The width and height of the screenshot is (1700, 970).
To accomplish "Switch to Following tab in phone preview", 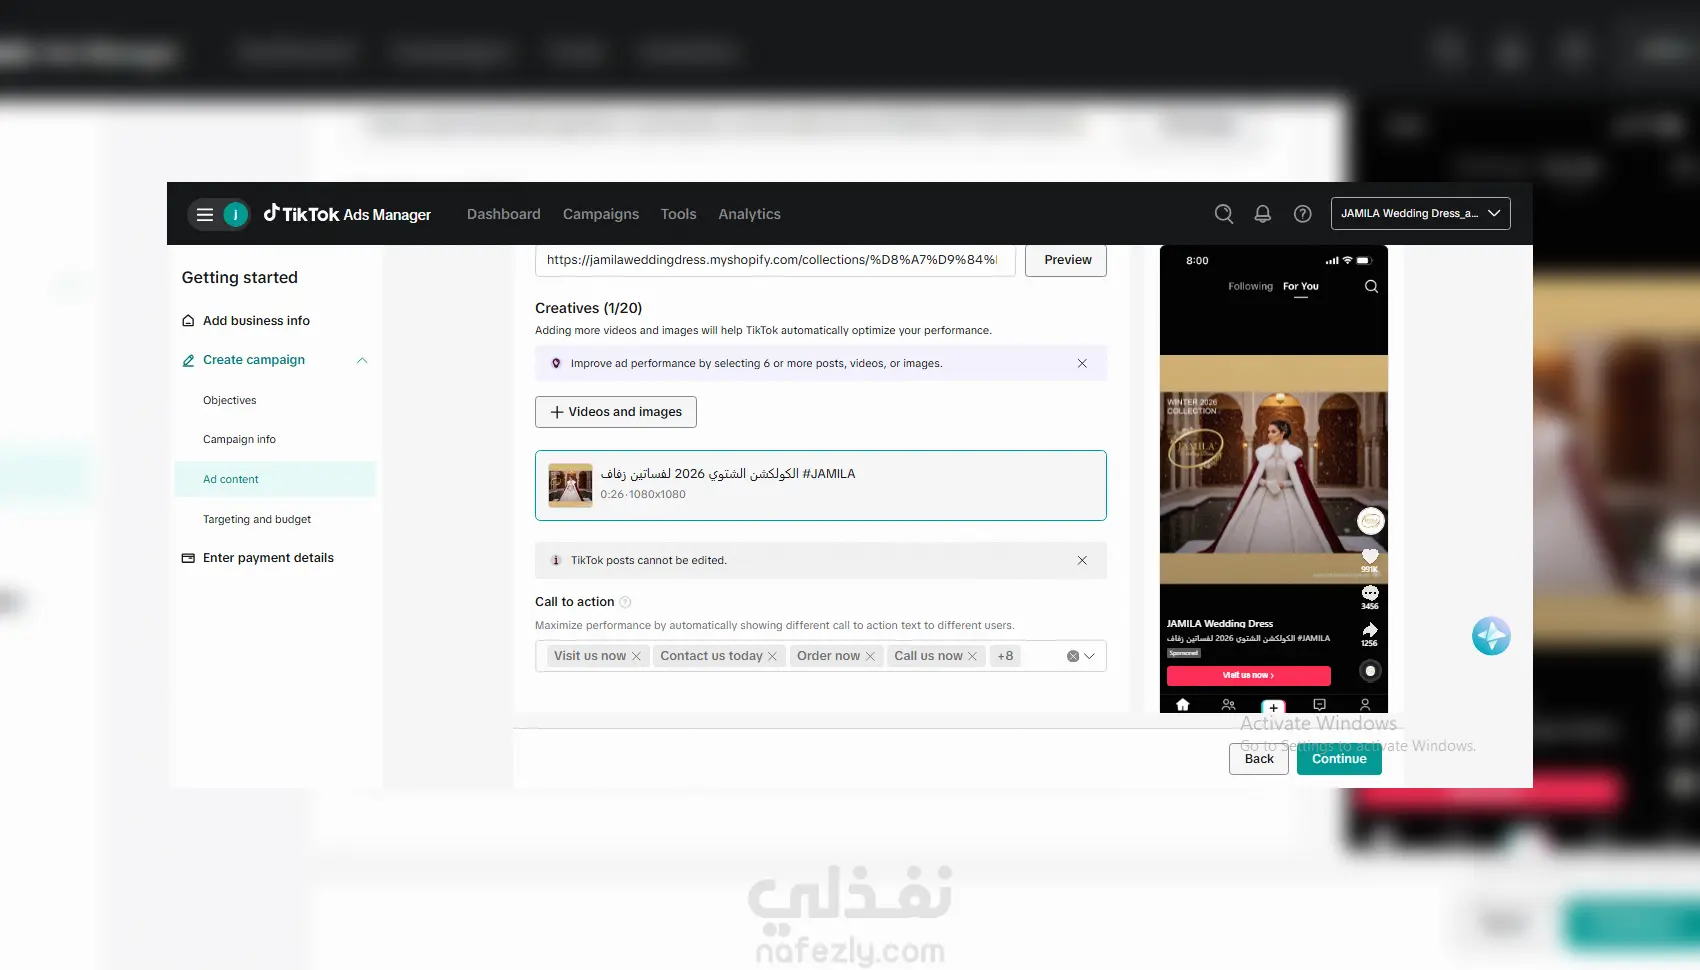I will [1250, 286].
